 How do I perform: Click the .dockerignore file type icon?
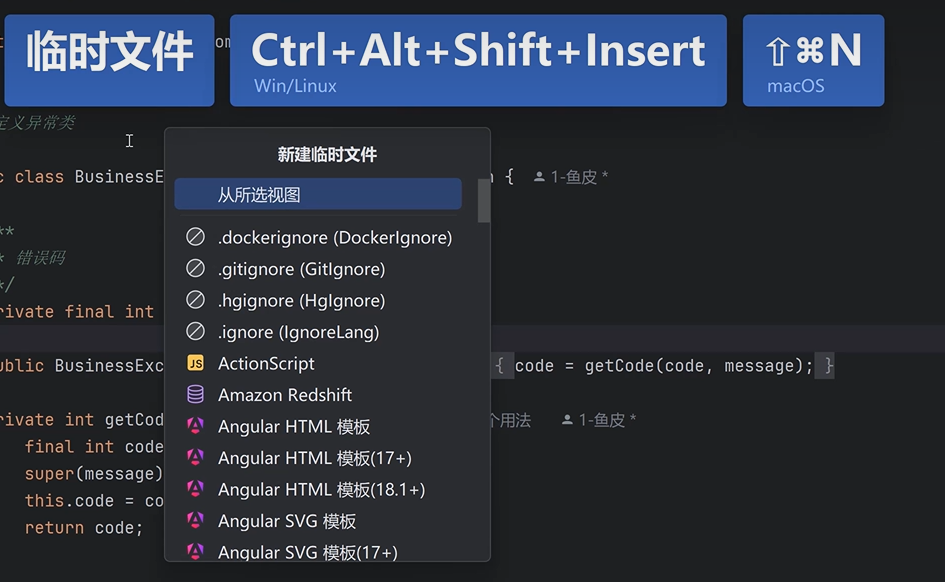[x=195, y=238]
